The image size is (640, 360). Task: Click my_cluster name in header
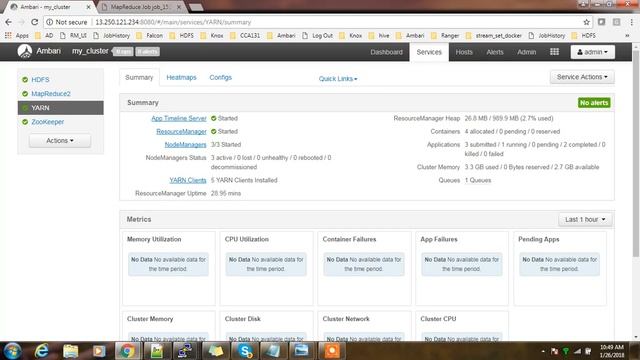[90, 51]
